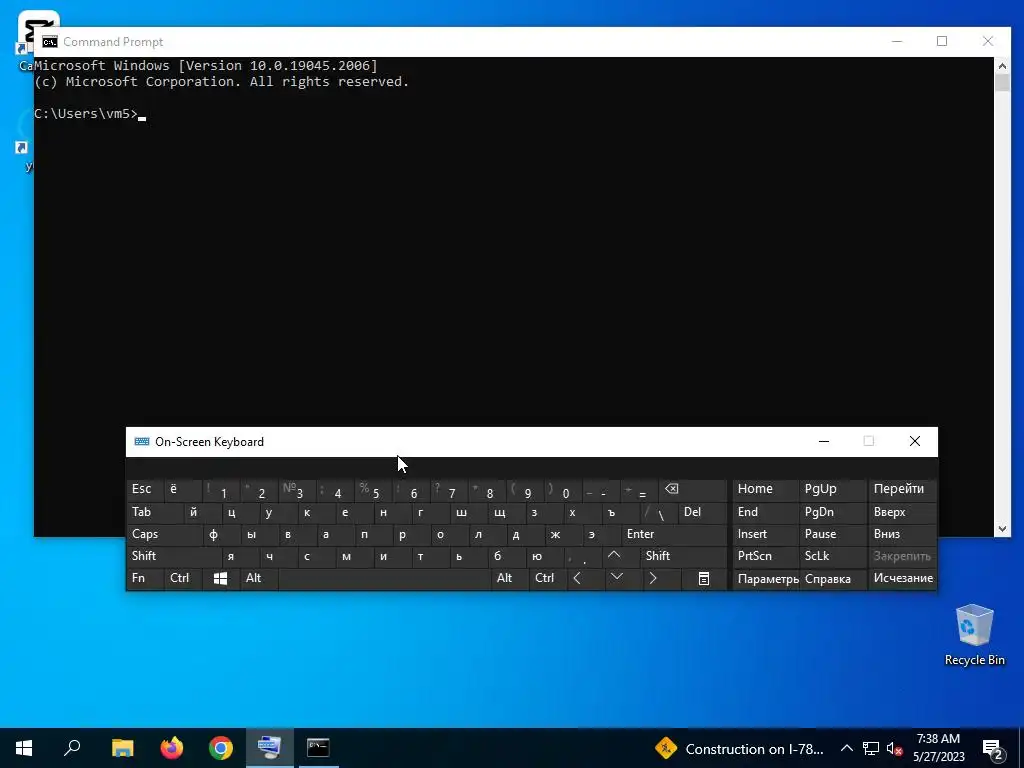Click the Del key
1024x768 pixels.
[702, 512]
